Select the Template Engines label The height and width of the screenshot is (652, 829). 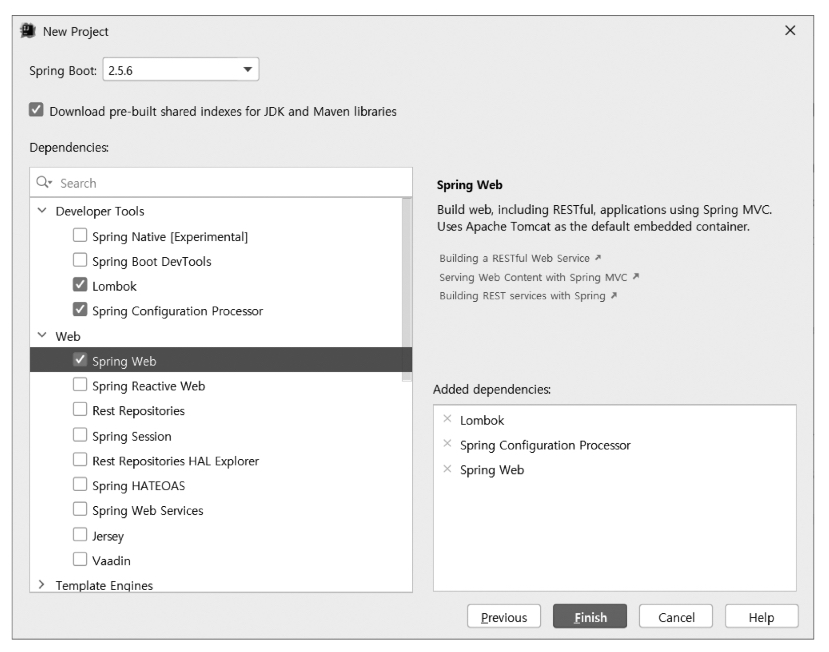(104, 585)
